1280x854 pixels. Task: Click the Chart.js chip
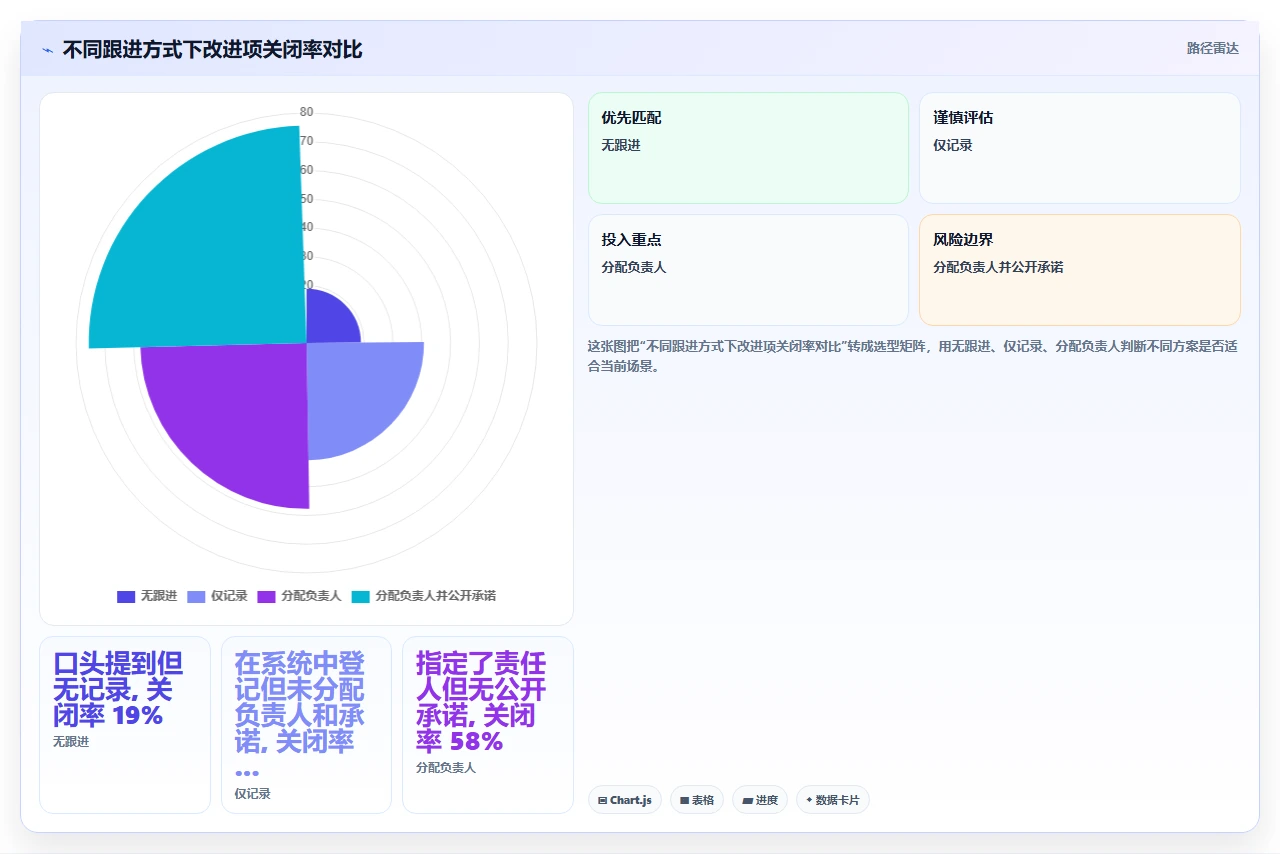624,800
